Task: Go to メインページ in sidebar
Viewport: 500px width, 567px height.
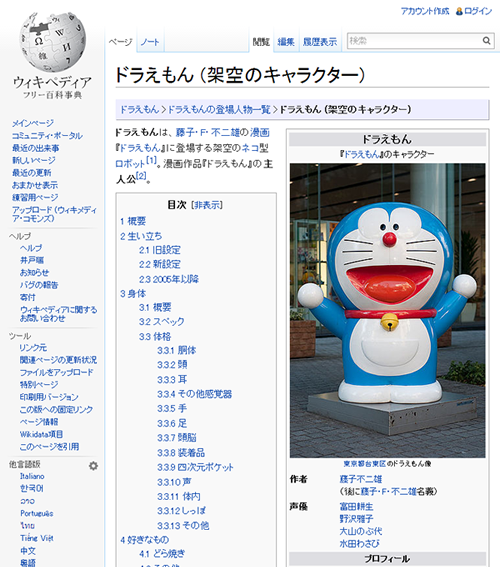Action: point(33,123)
